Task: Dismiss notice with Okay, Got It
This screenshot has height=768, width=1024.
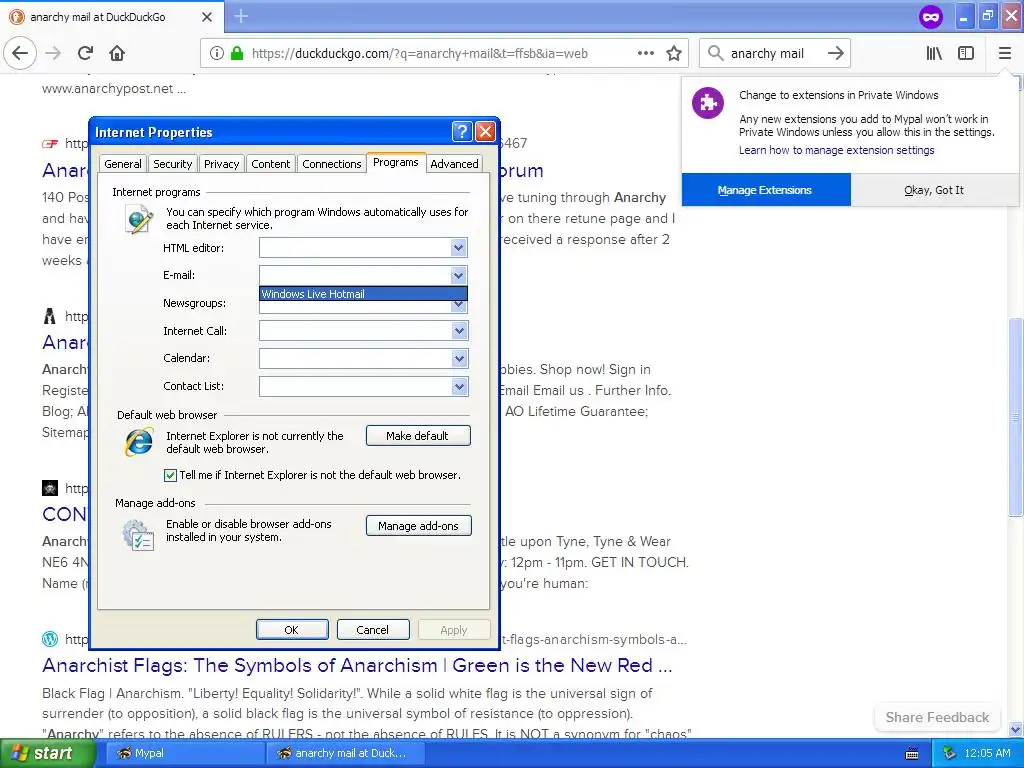Action: 934,190
